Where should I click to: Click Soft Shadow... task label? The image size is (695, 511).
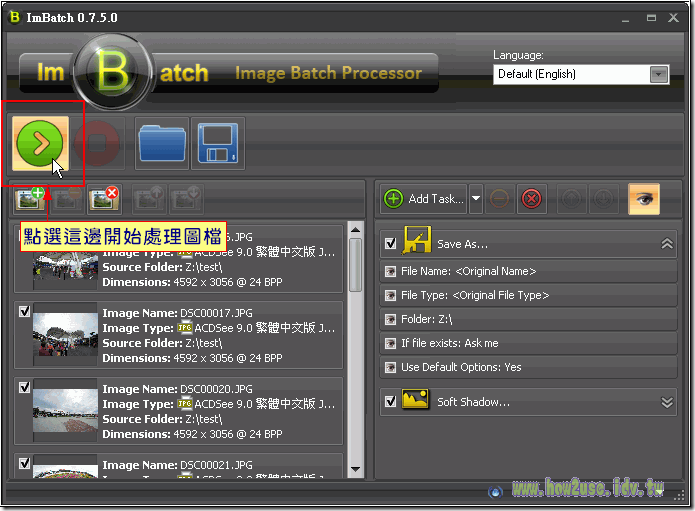473,402
